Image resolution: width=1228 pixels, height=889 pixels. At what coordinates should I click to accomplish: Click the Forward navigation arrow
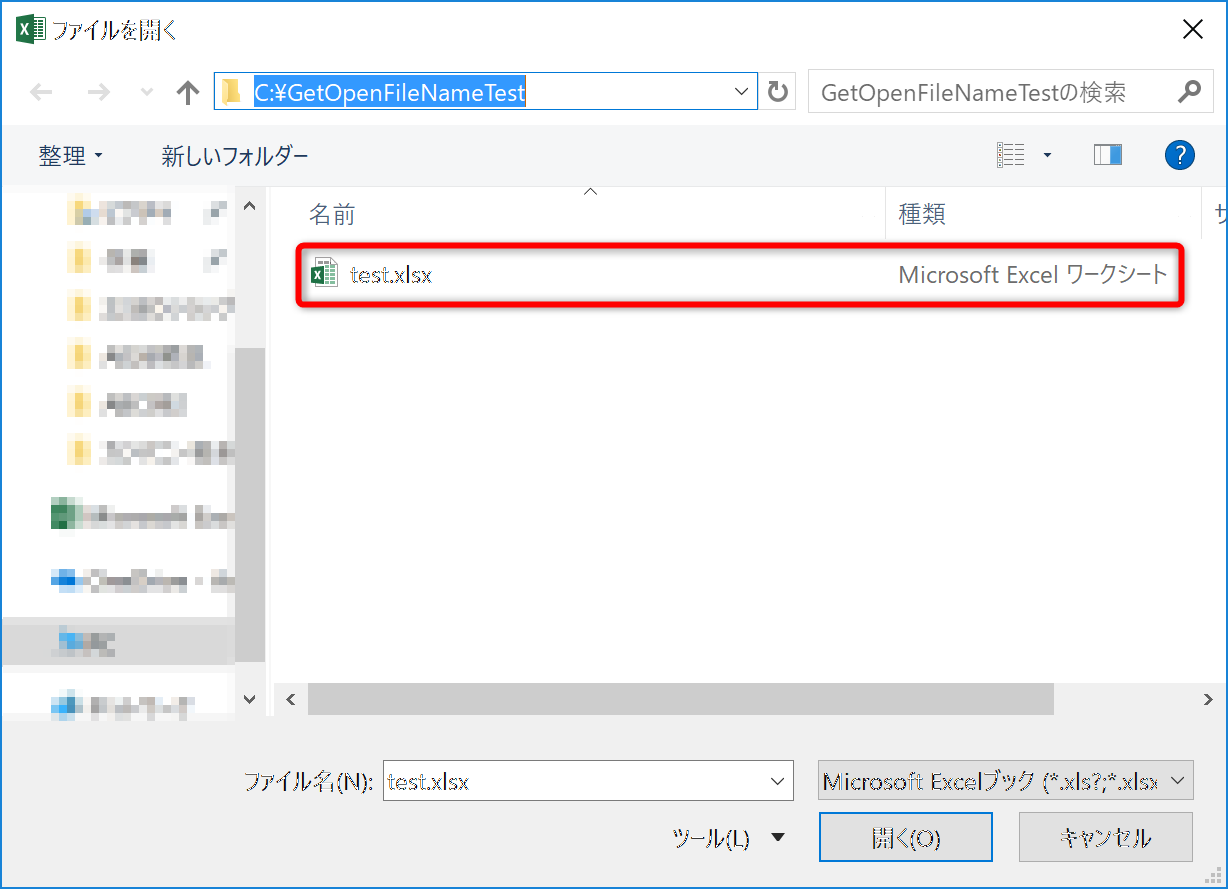pyautogui.click(x=98, y=93)
